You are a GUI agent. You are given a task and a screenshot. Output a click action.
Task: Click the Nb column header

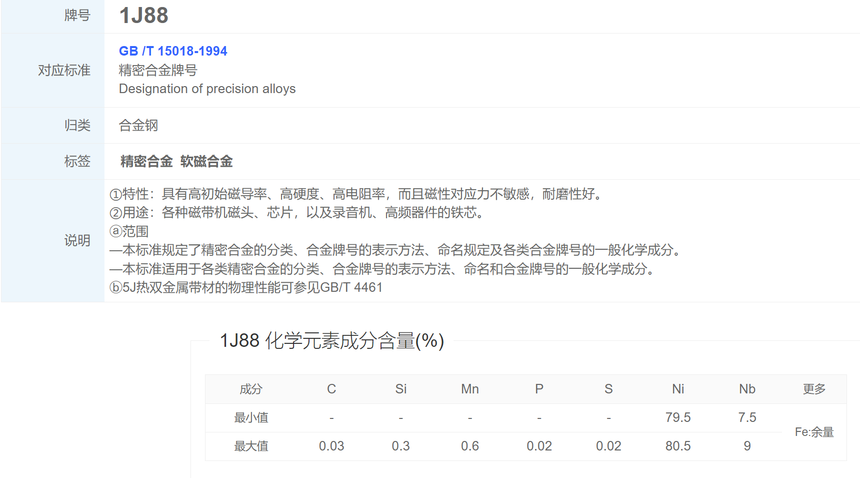pyautogui.click(x=747, y=389)
